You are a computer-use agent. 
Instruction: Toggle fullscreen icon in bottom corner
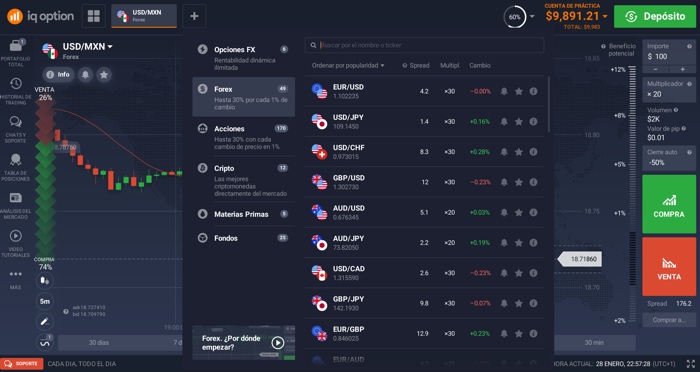coord(691,364)
